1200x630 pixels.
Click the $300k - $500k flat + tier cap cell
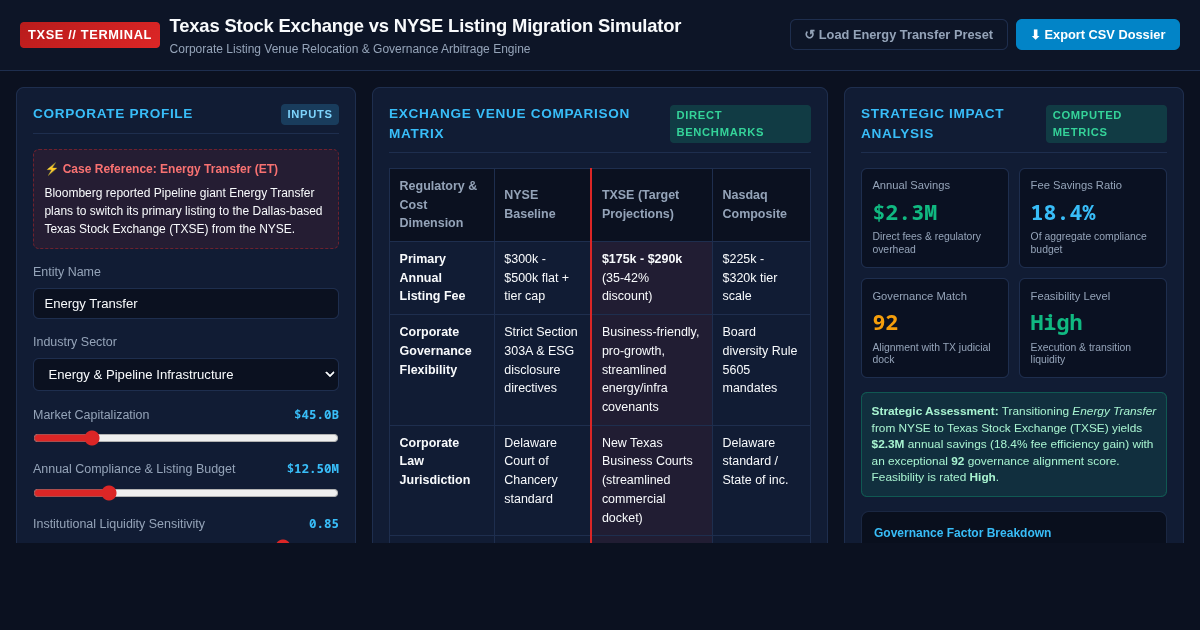tap(542, 278)
